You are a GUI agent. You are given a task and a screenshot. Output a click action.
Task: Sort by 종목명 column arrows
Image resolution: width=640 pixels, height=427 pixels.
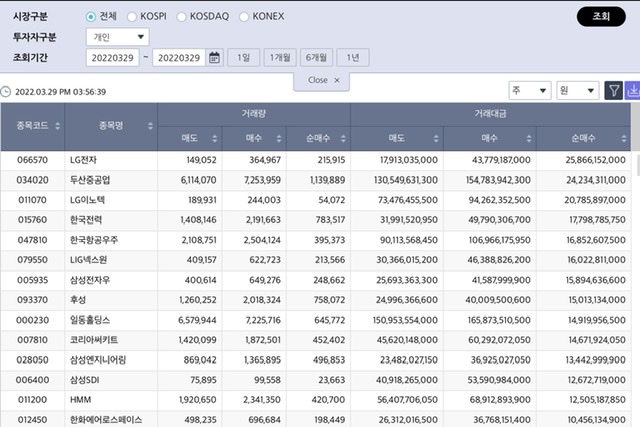pyautogui.click(x=151, y=126)
